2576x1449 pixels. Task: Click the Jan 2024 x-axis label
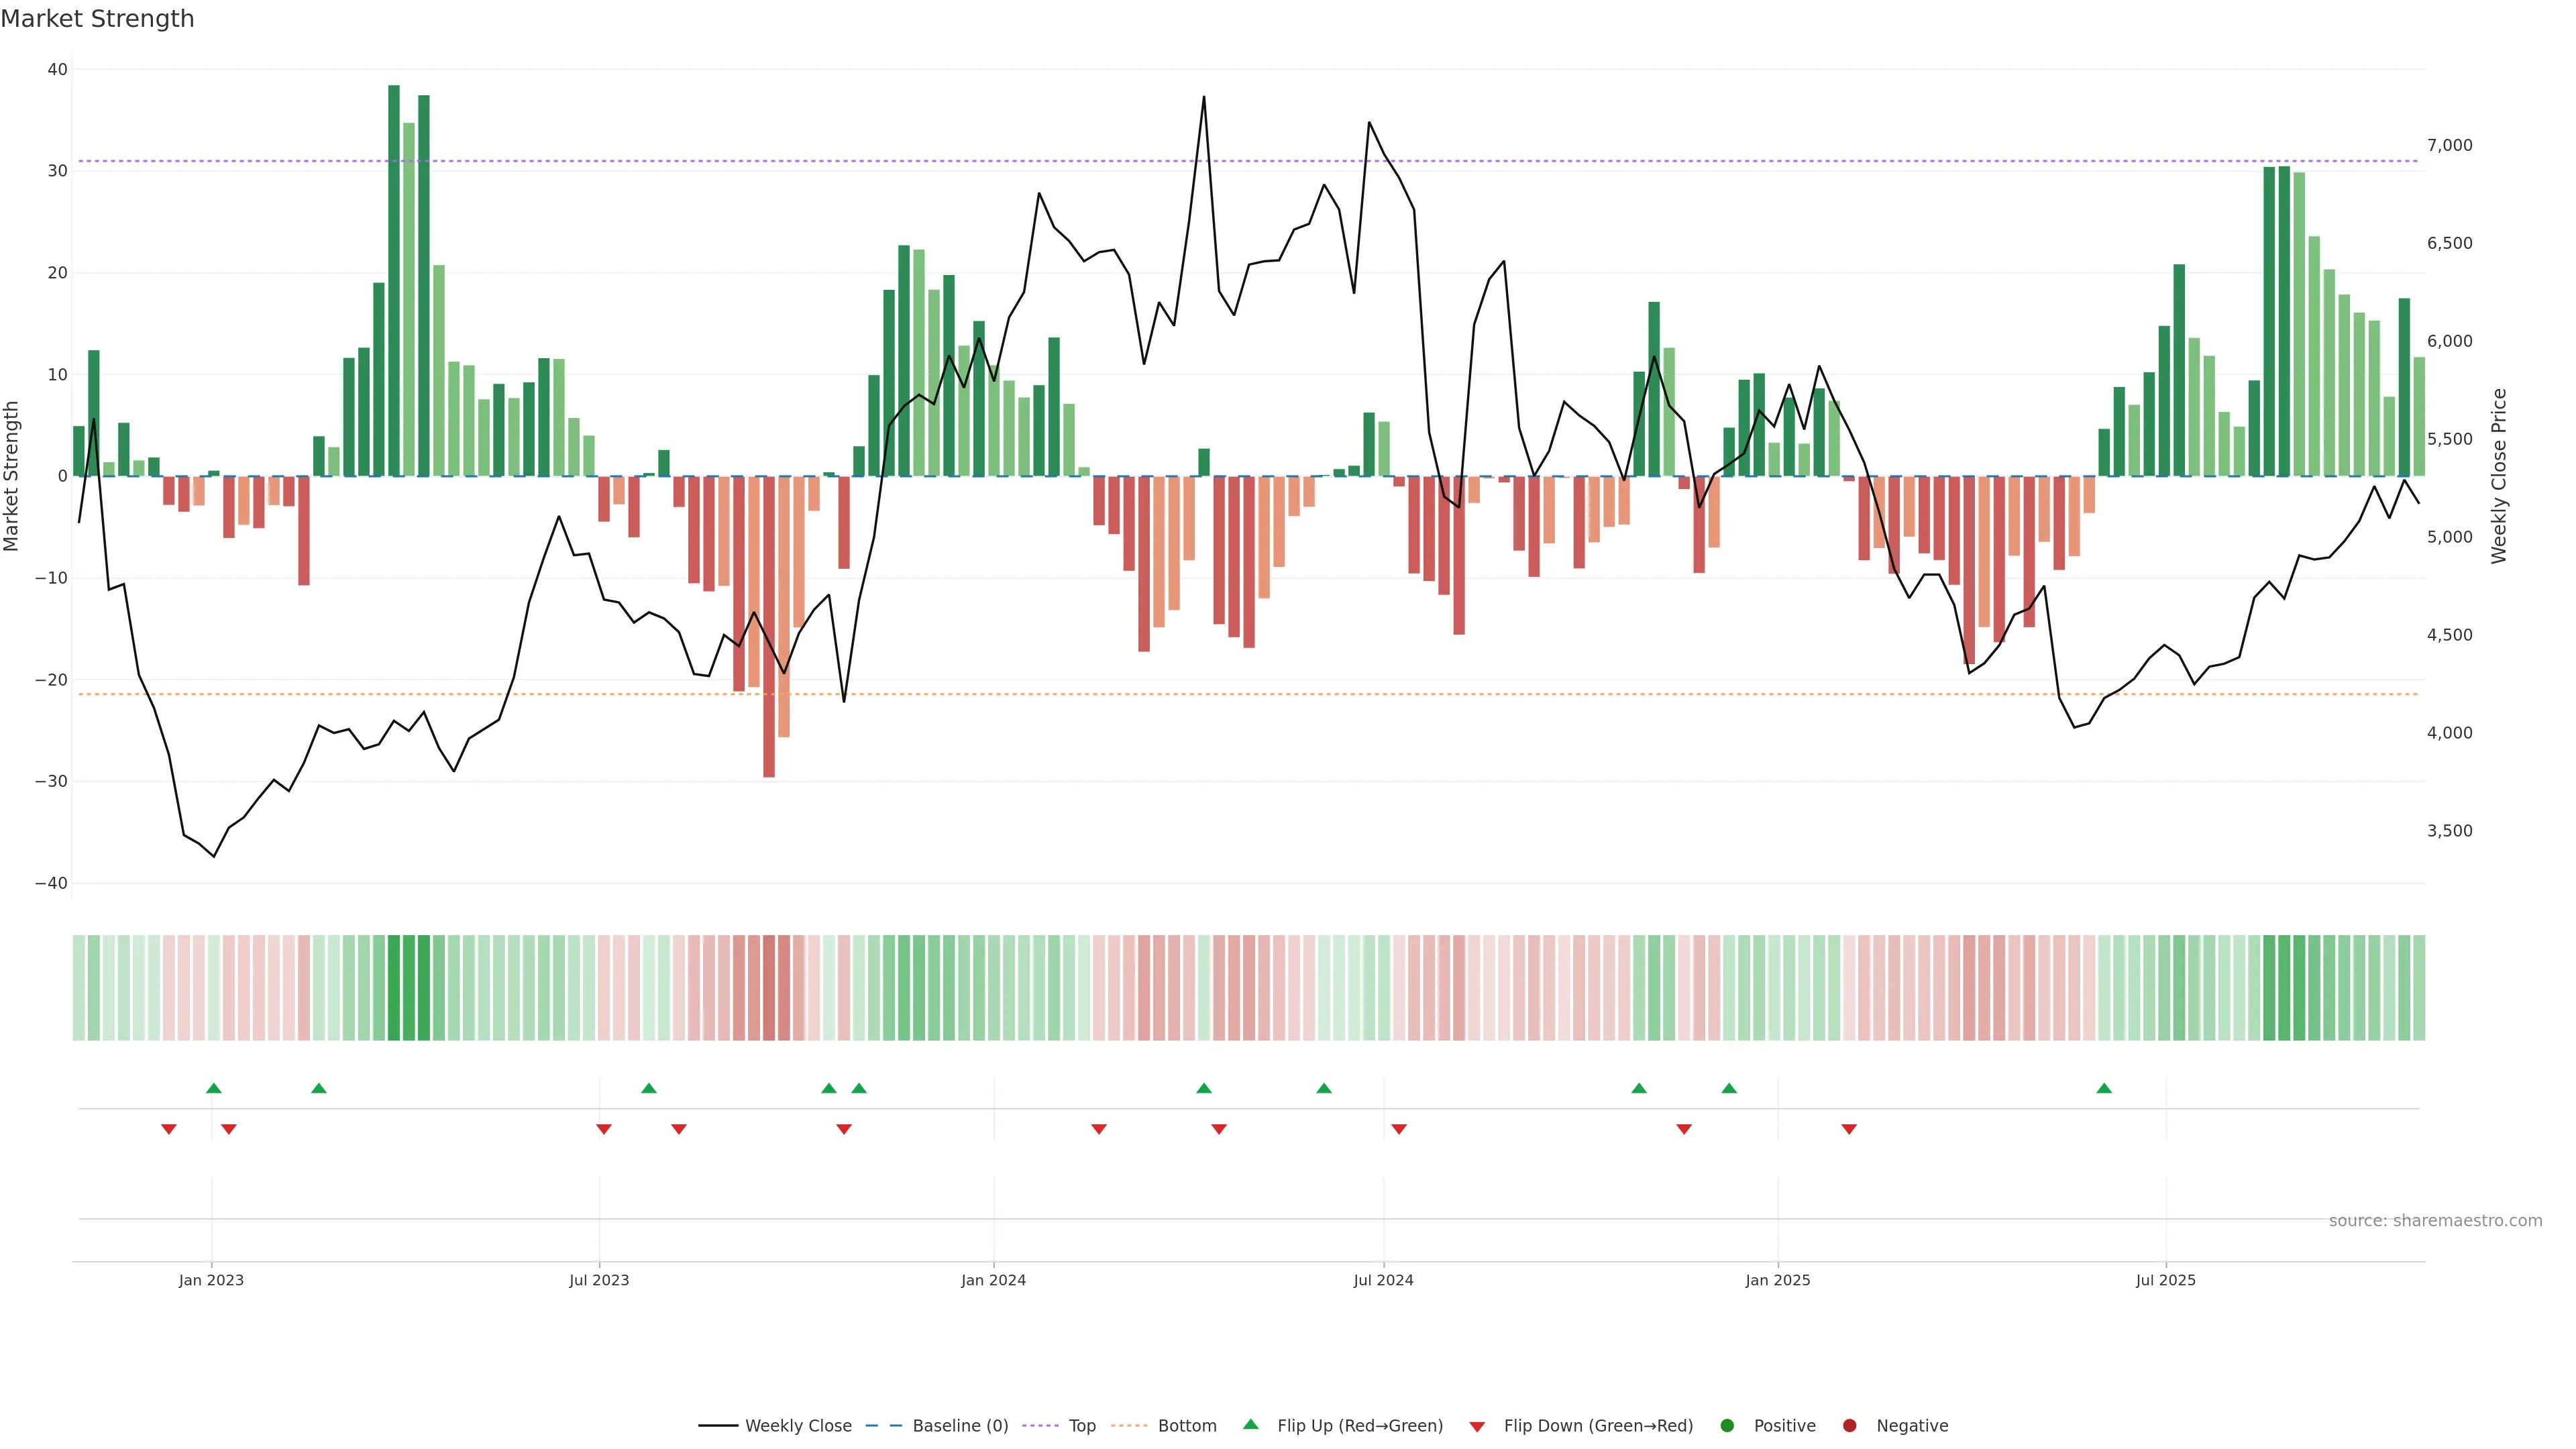click(993, 1280)
